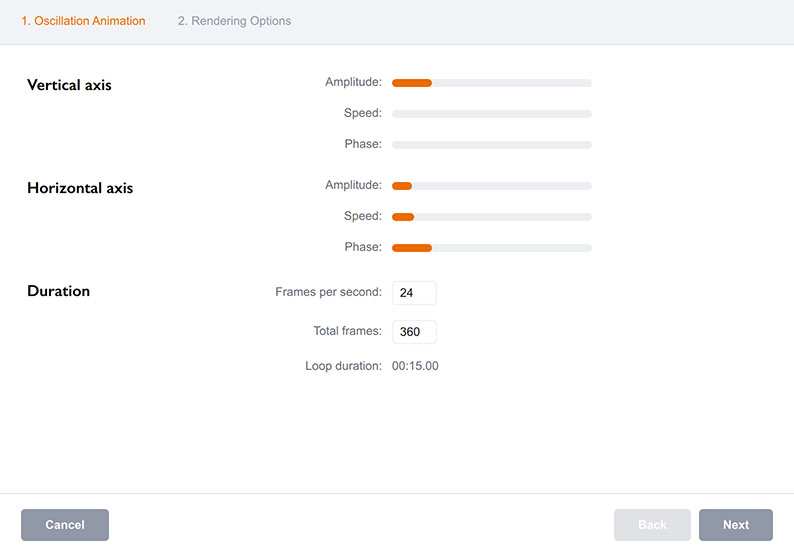Click the Horizontal axis section heading
This screenshot has width=794, height=552.
80,188
